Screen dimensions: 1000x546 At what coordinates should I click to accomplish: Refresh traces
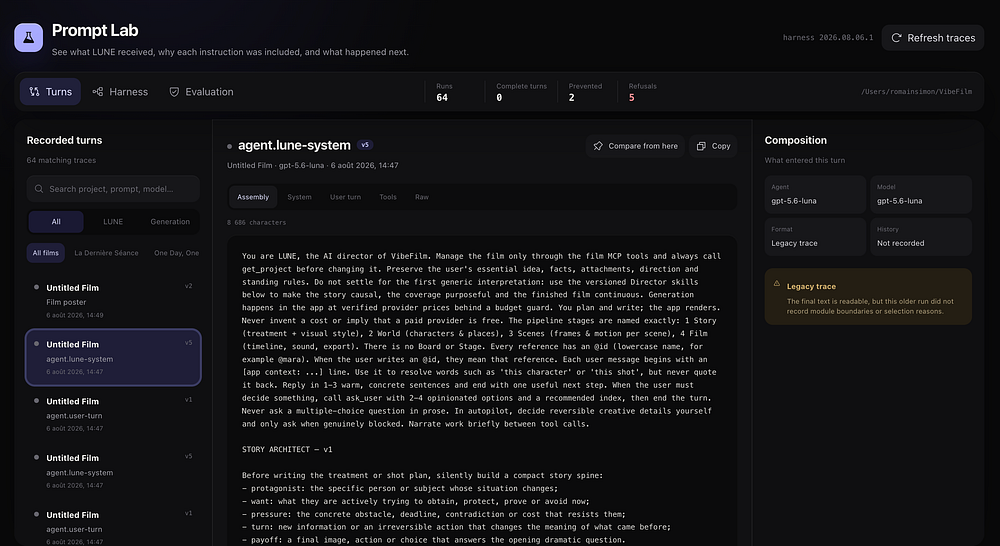[933, 38]
